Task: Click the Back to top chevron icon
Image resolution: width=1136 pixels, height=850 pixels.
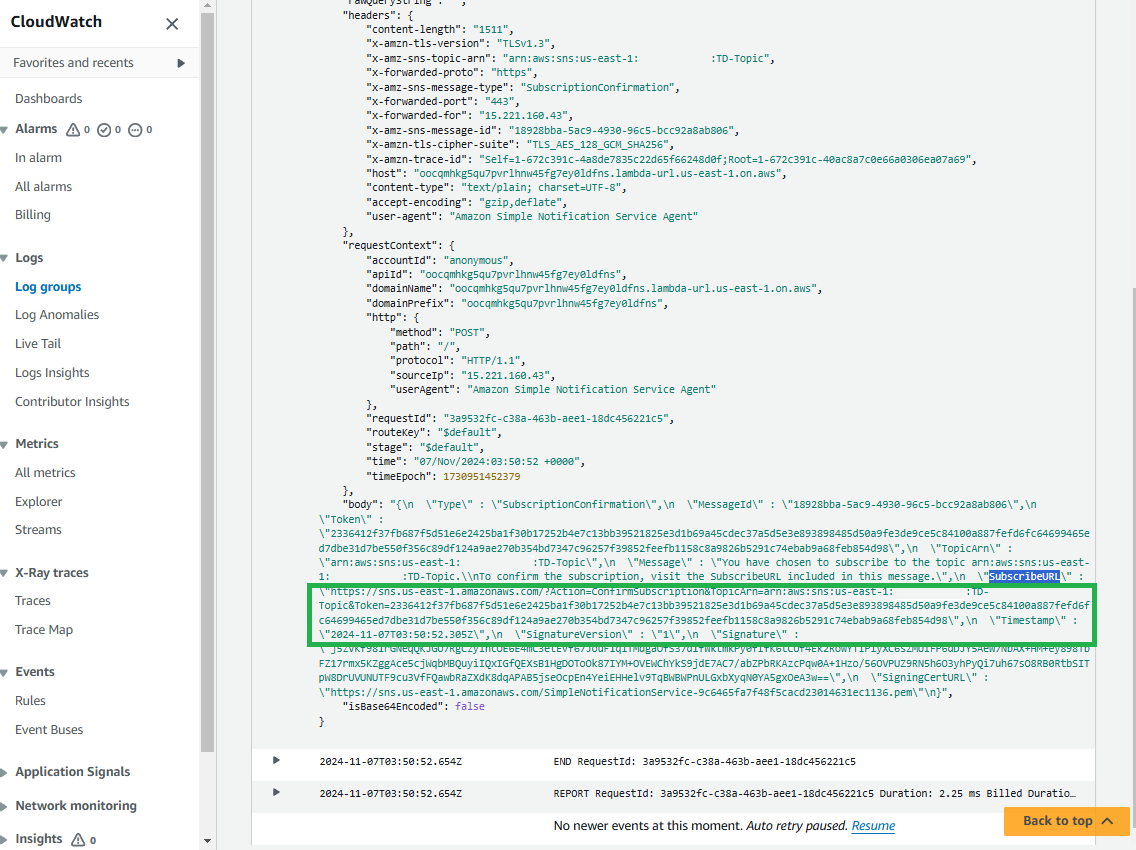Action: coord(1106,821)
